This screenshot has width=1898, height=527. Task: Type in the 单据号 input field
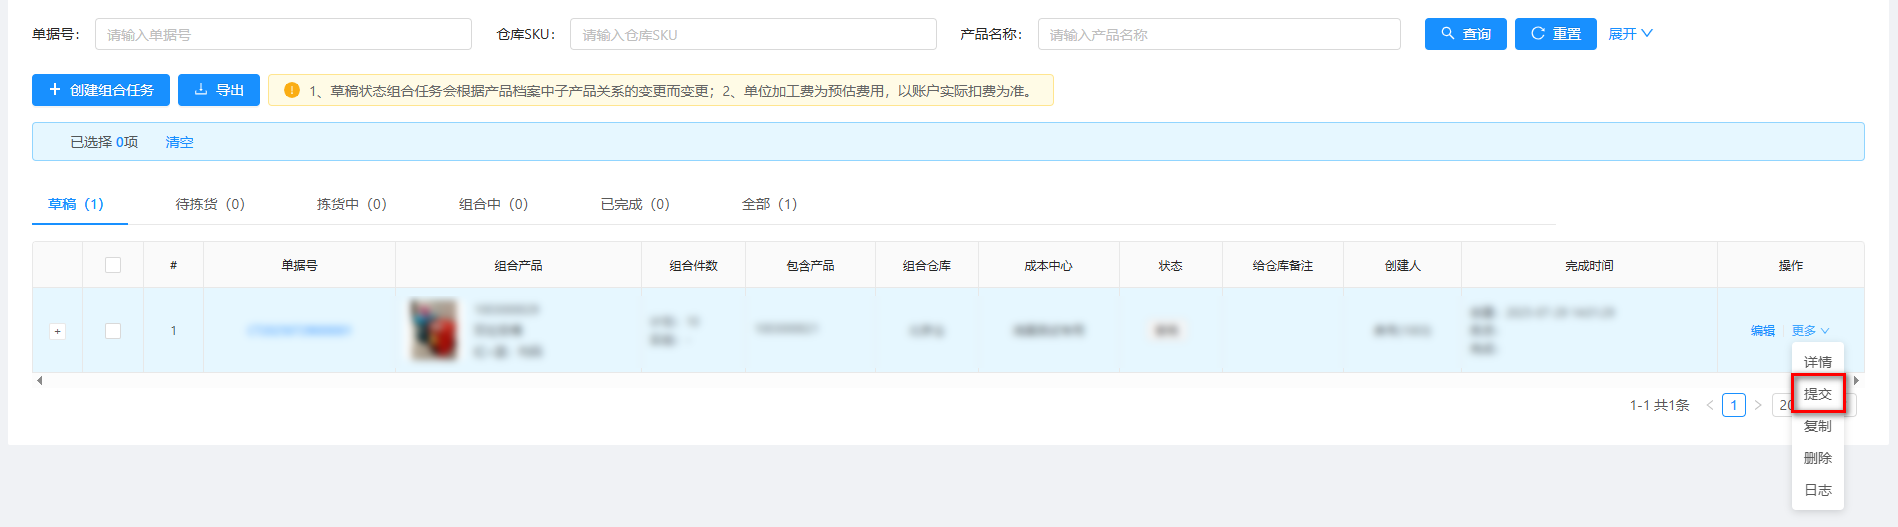(x=283, y=34)
